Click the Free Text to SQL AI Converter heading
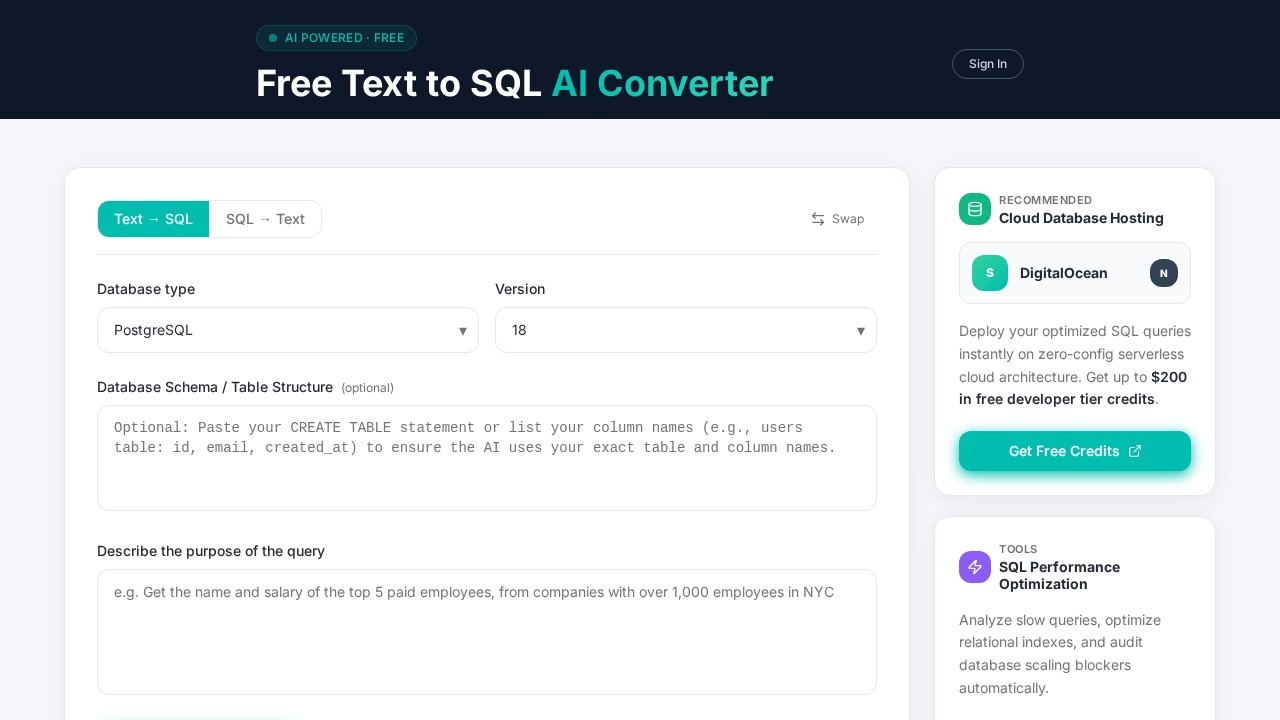 click(x=515, y=83)
